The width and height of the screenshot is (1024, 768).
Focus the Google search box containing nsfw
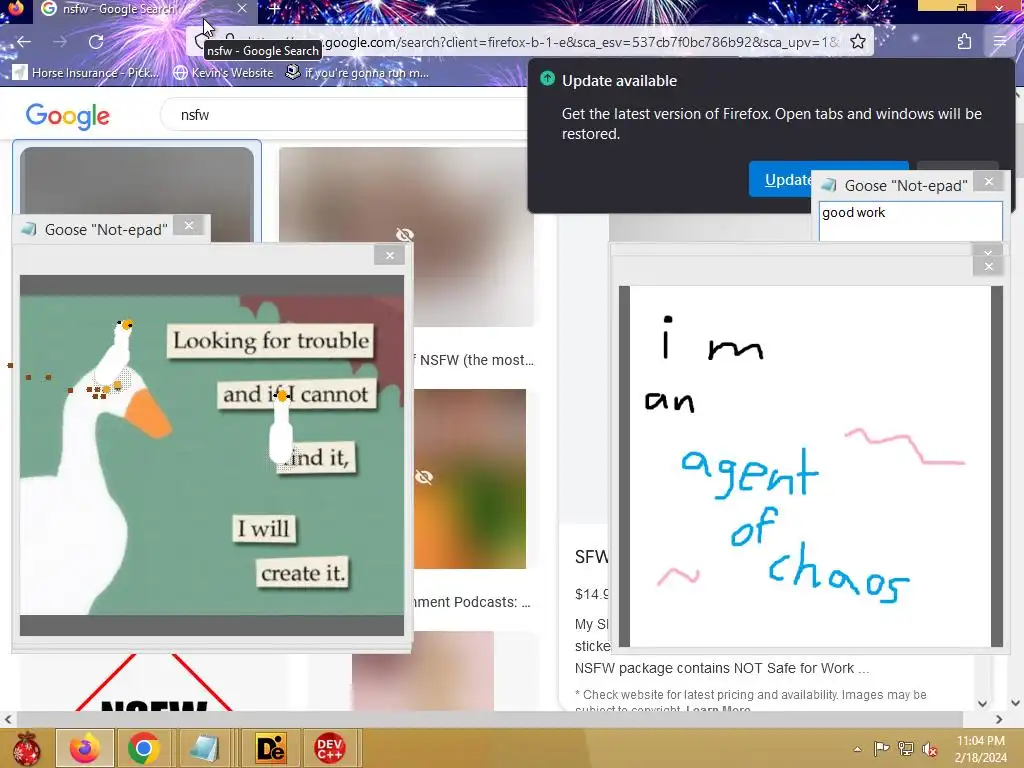tap(346, 115)
